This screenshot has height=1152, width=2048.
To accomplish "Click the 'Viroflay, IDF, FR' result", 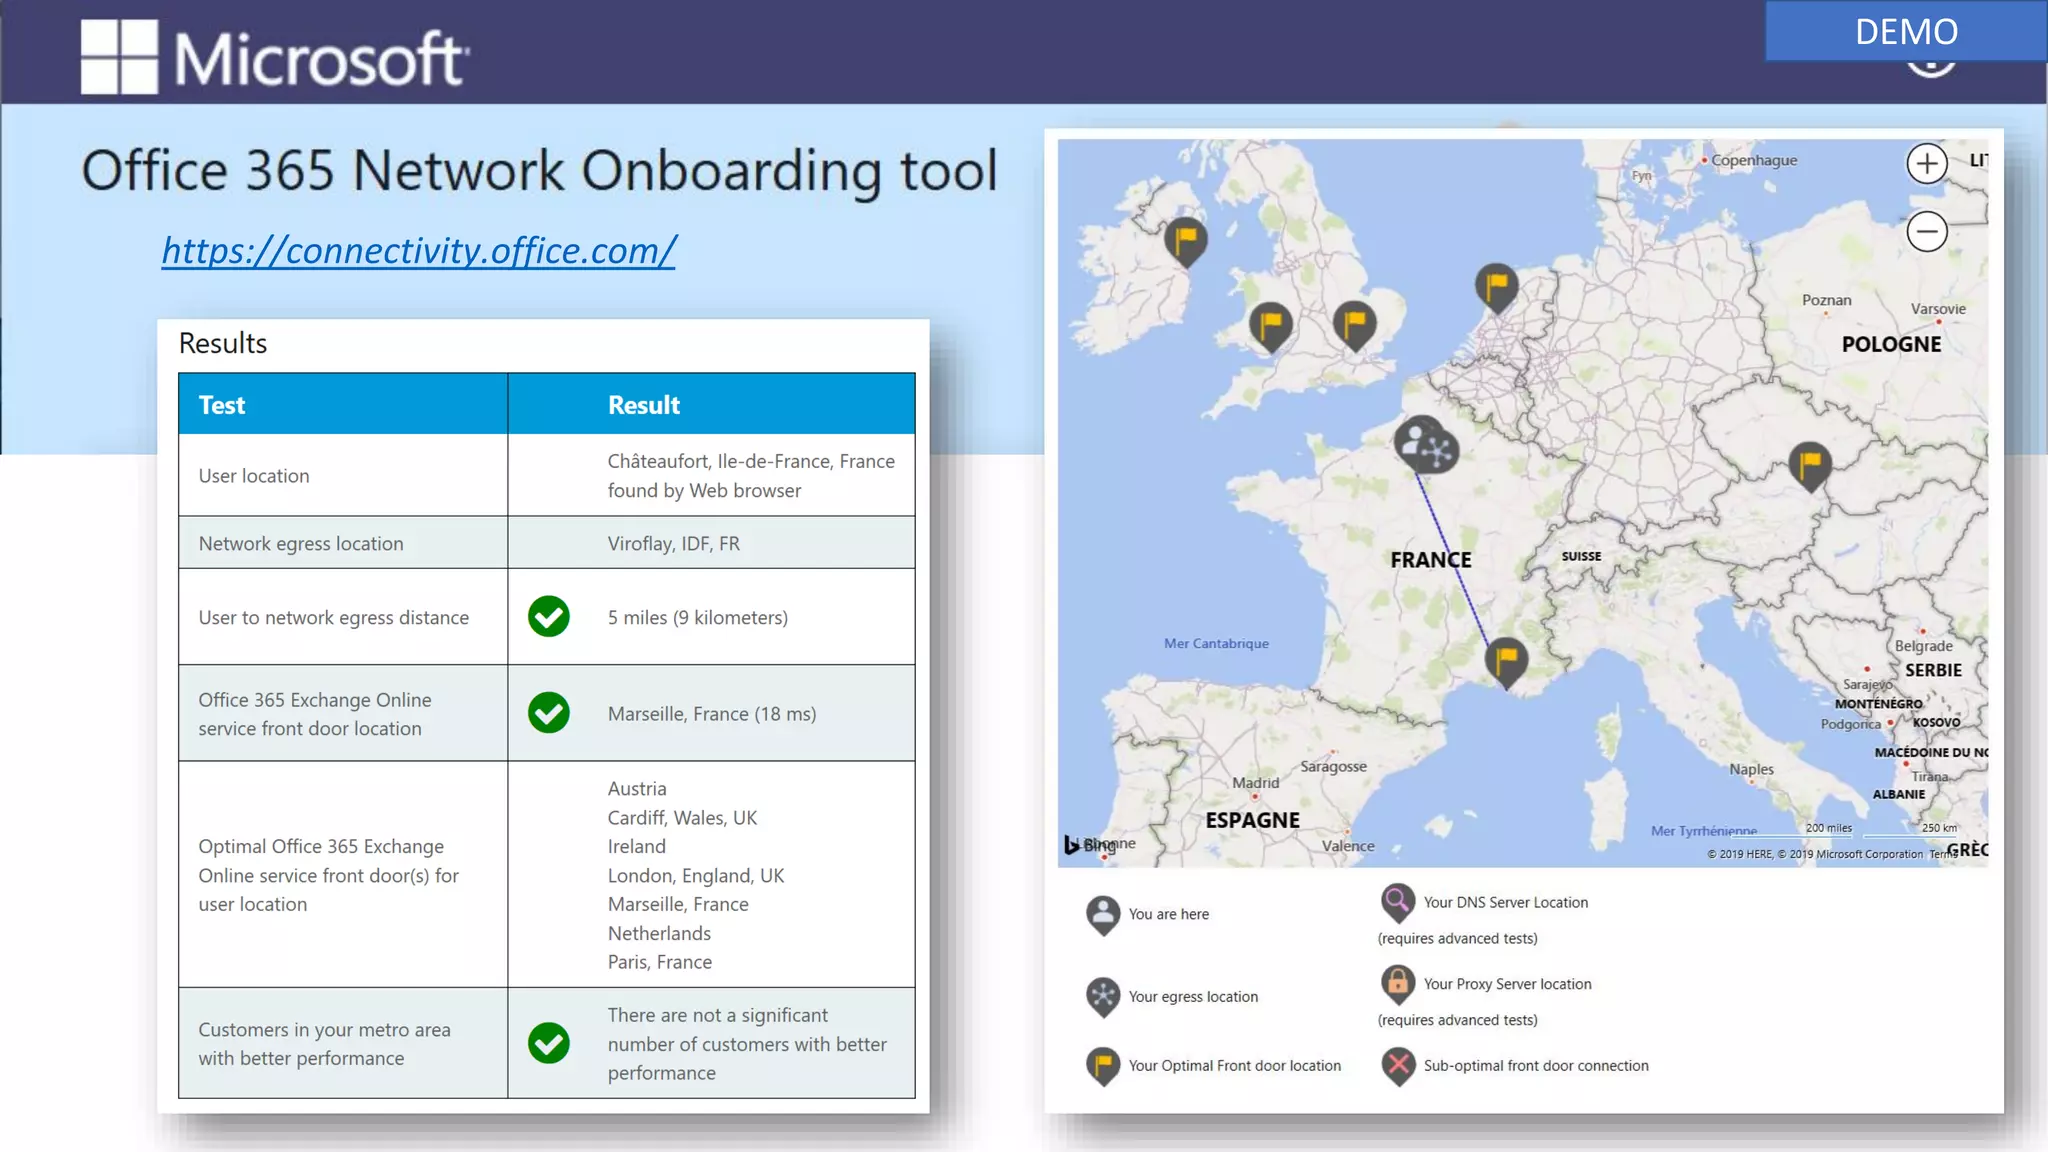I will pyautogui.click(x=674, y=543).
